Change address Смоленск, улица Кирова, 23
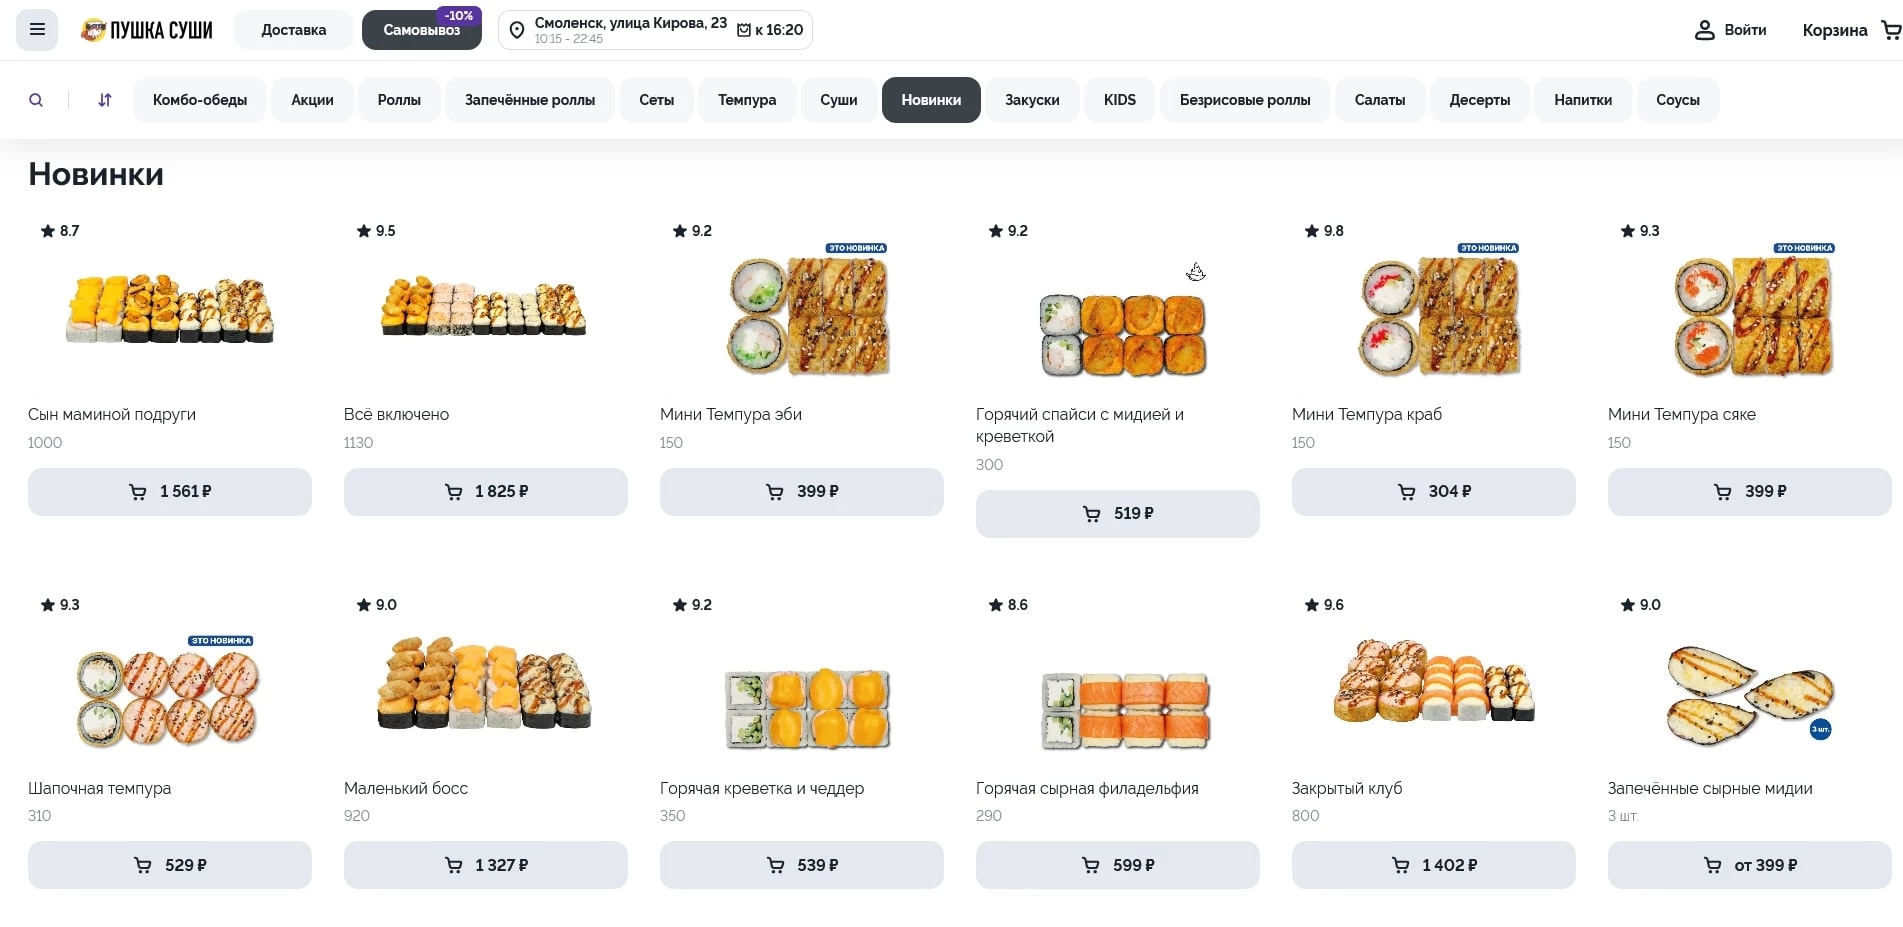The width and height of the screenshot is (1903, 927). (630, 23)
